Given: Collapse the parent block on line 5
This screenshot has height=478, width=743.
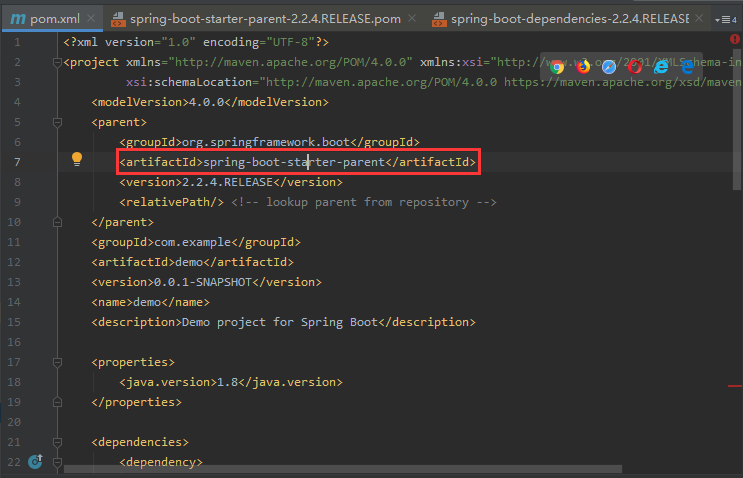Looking at the screenshot, I should coord(57,123).
